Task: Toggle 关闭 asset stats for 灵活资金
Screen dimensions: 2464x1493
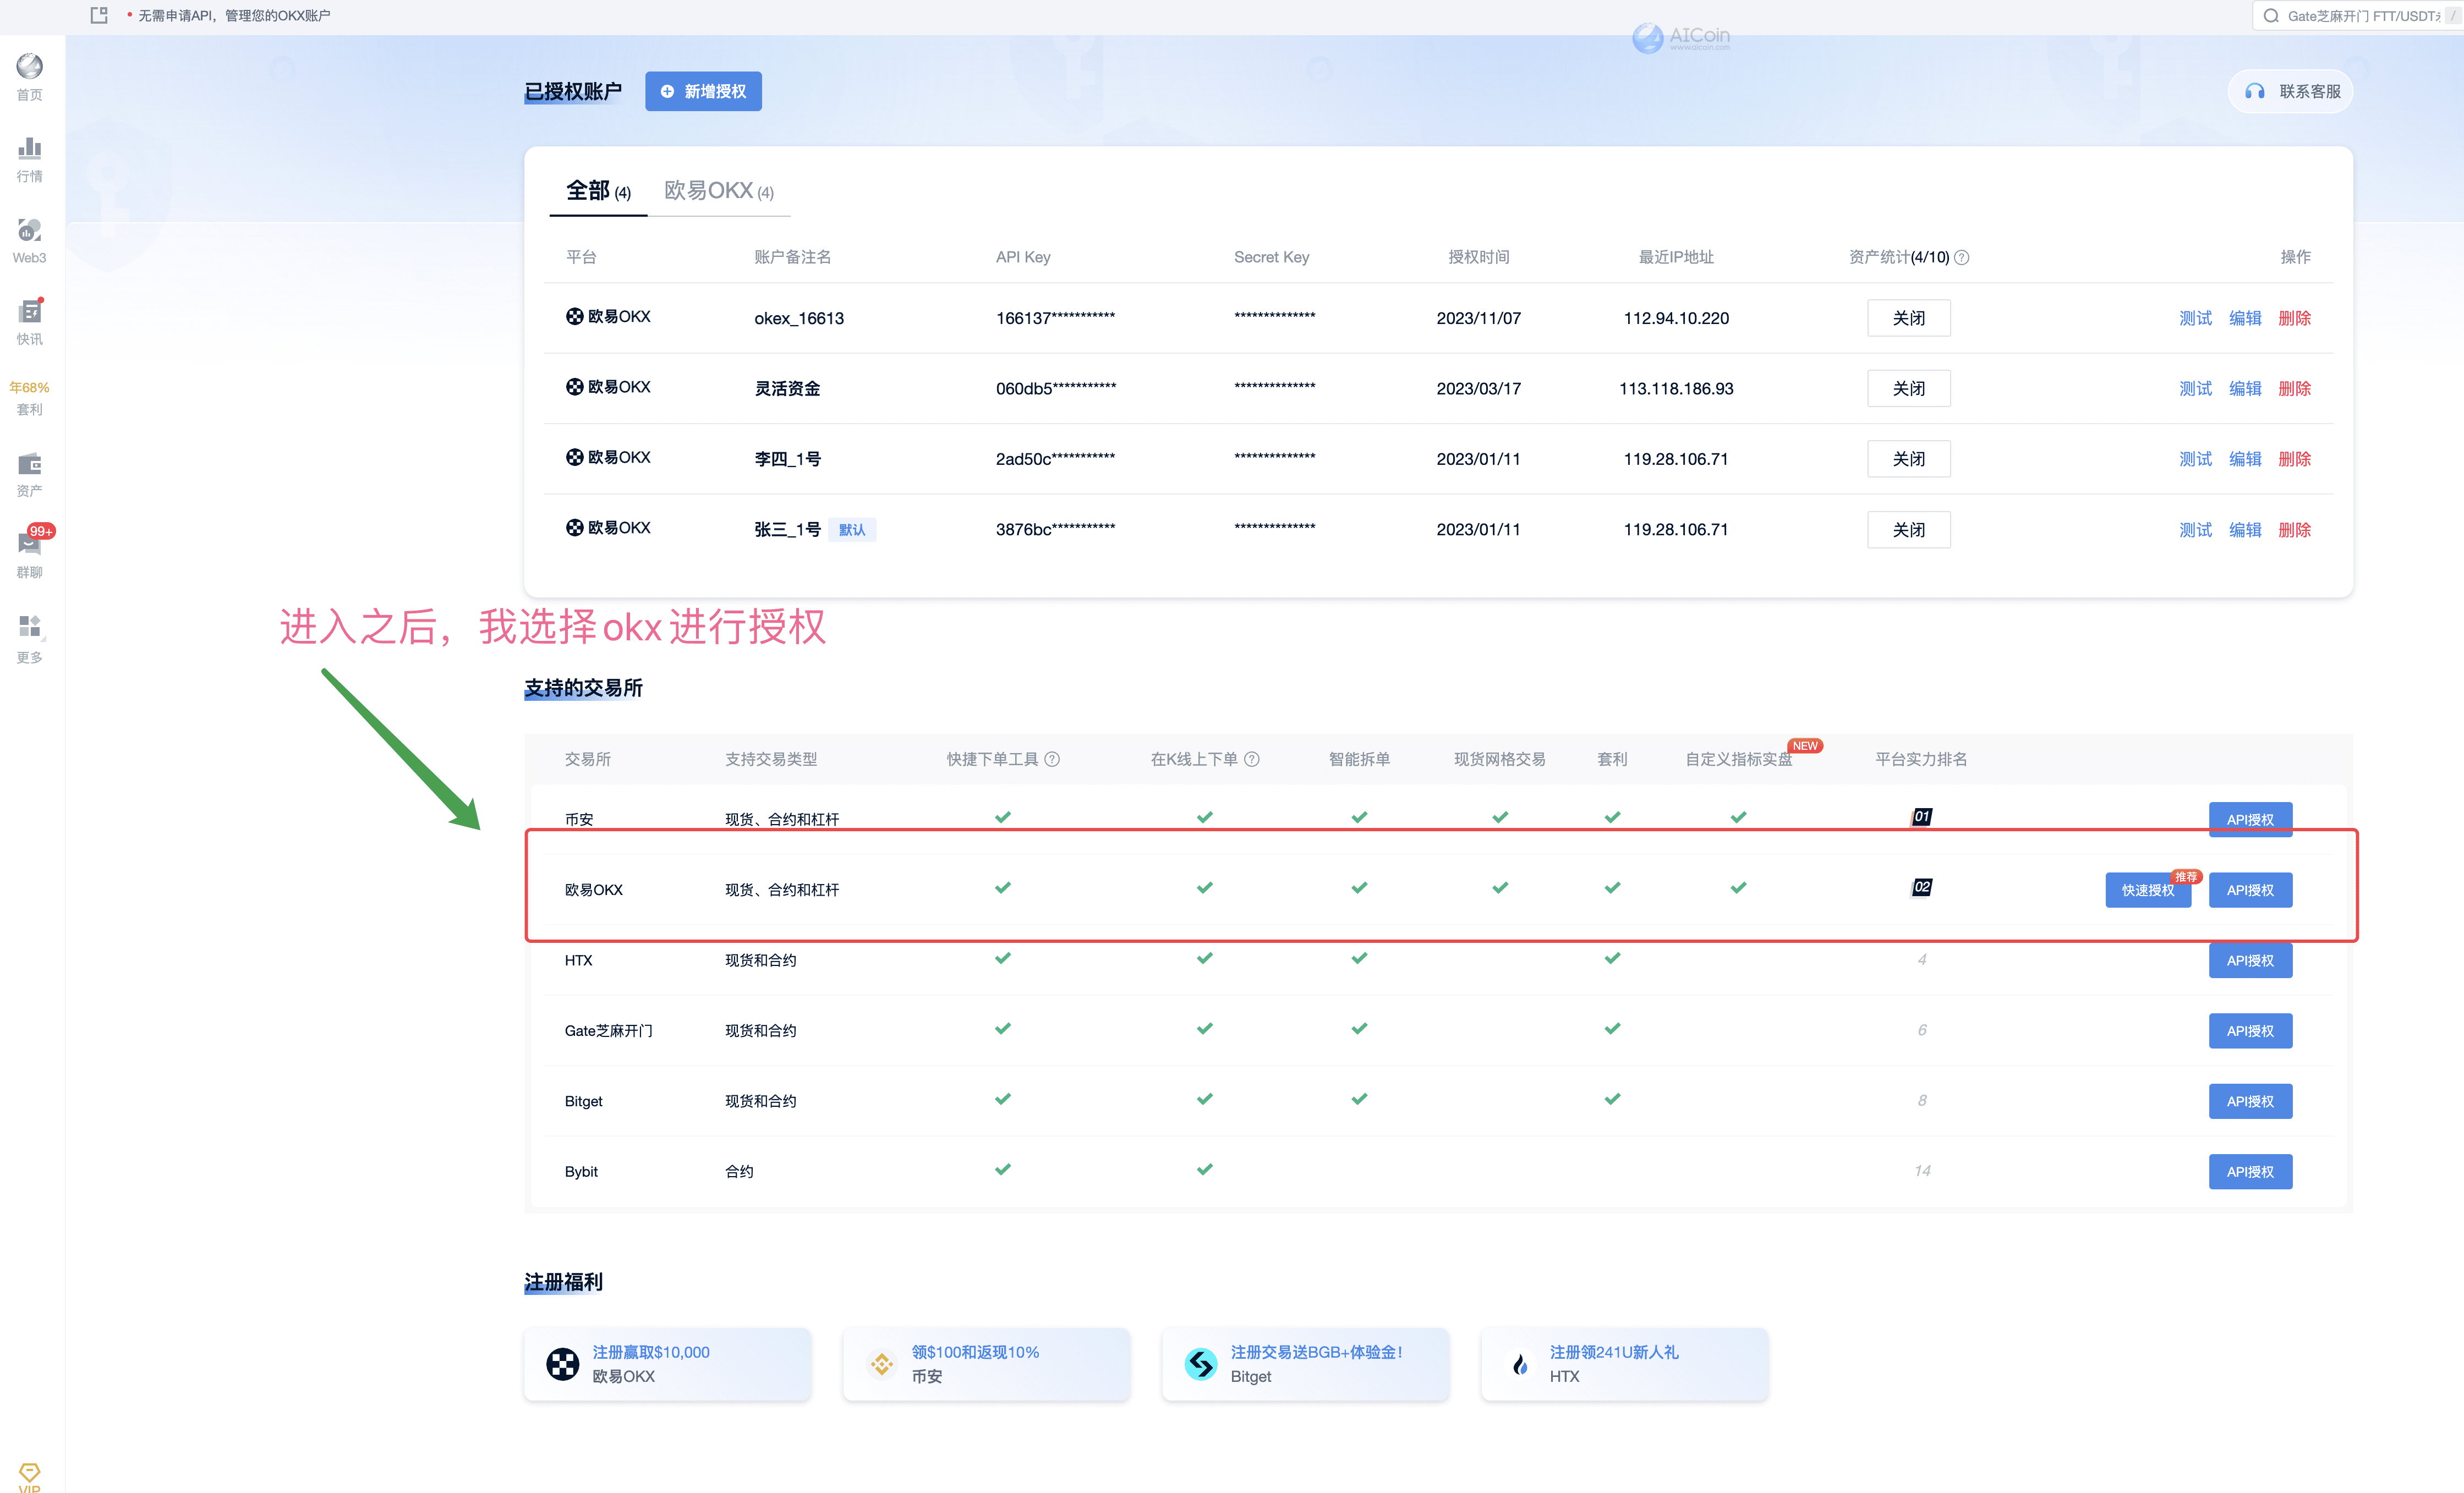Action: [x=1908, y=388]
